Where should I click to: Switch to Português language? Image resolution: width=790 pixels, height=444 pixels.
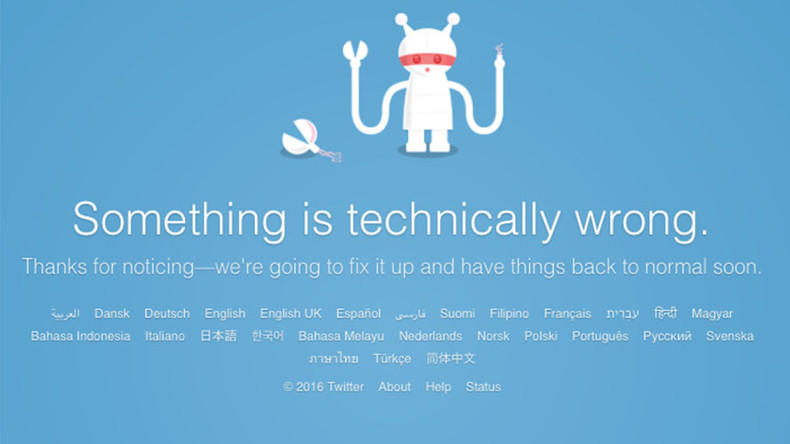tap(600, 336)
